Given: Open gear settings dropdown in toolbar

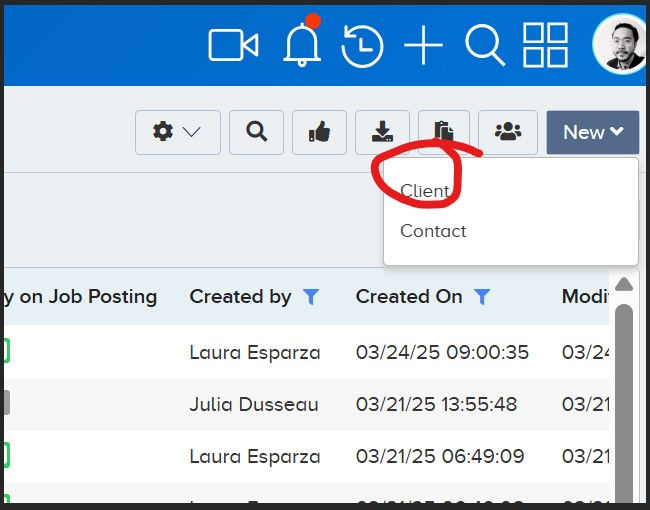Looking at the screenshot, I should [x=178, y=132].
